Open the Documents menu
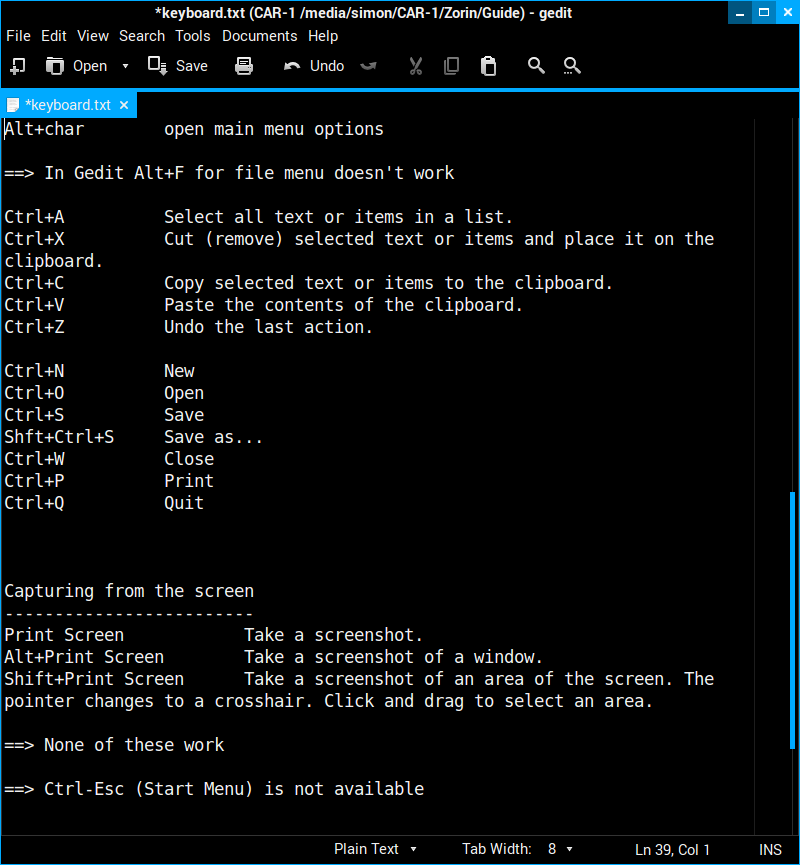Image resolution: width=800 pixels, height=865 pixels. [259, 36]
